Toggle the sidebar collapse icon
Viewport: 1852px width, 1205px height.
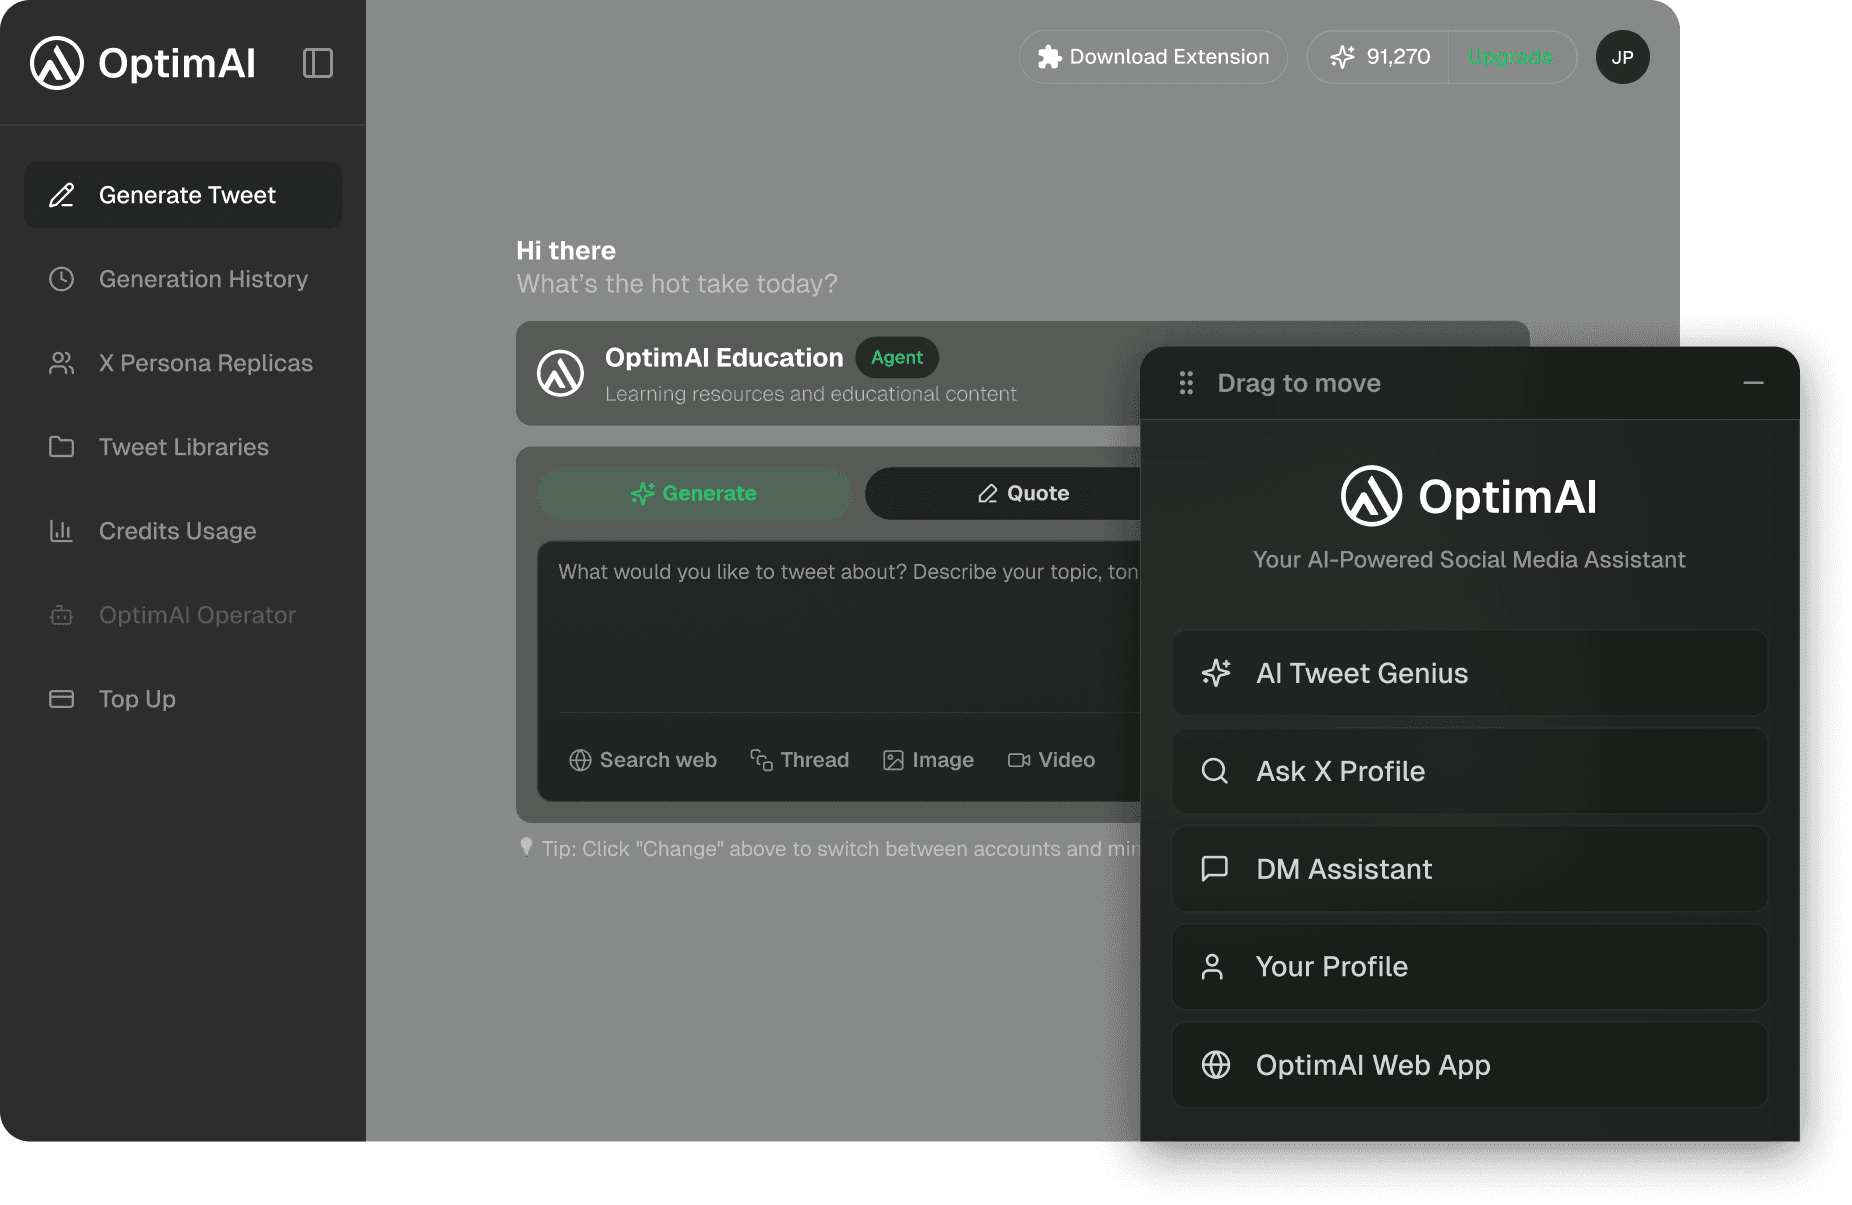pos(318,63)
